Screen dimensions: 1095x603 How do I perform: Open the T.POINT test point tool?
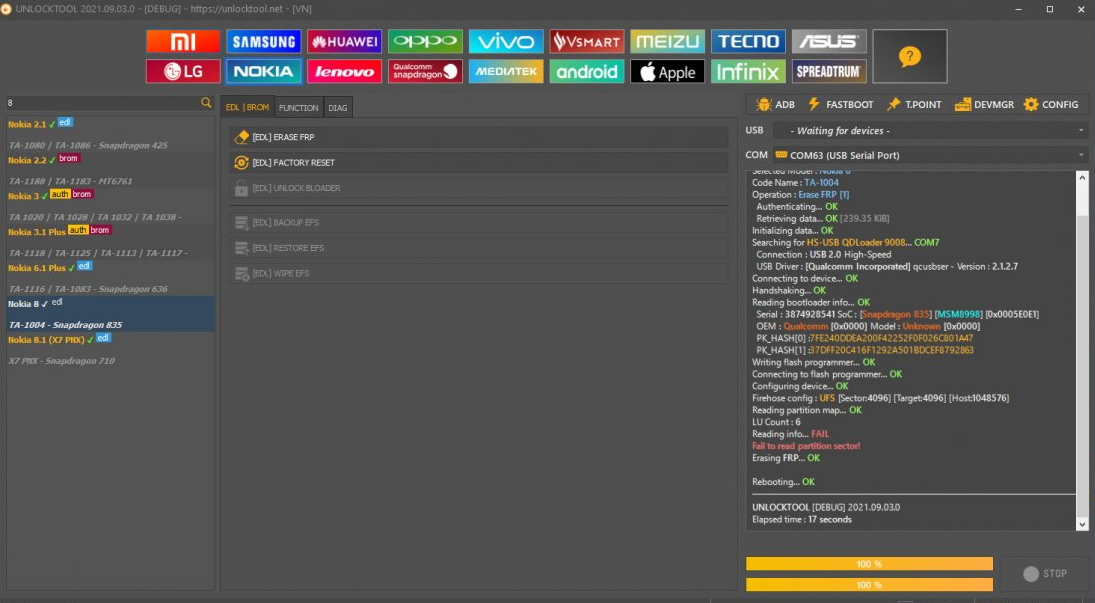click(x=914, y=104)
